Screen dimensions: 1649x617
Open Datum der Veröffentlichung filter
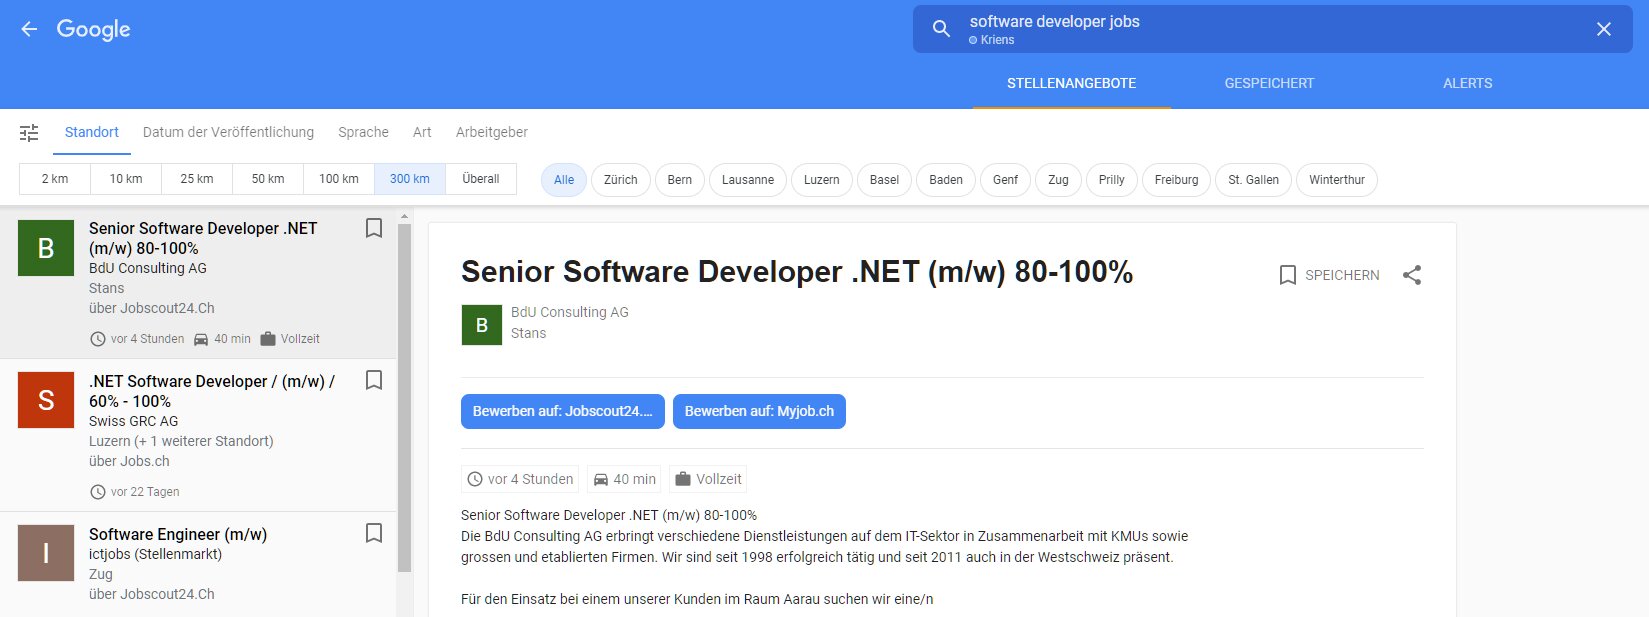tap(228, 132)
